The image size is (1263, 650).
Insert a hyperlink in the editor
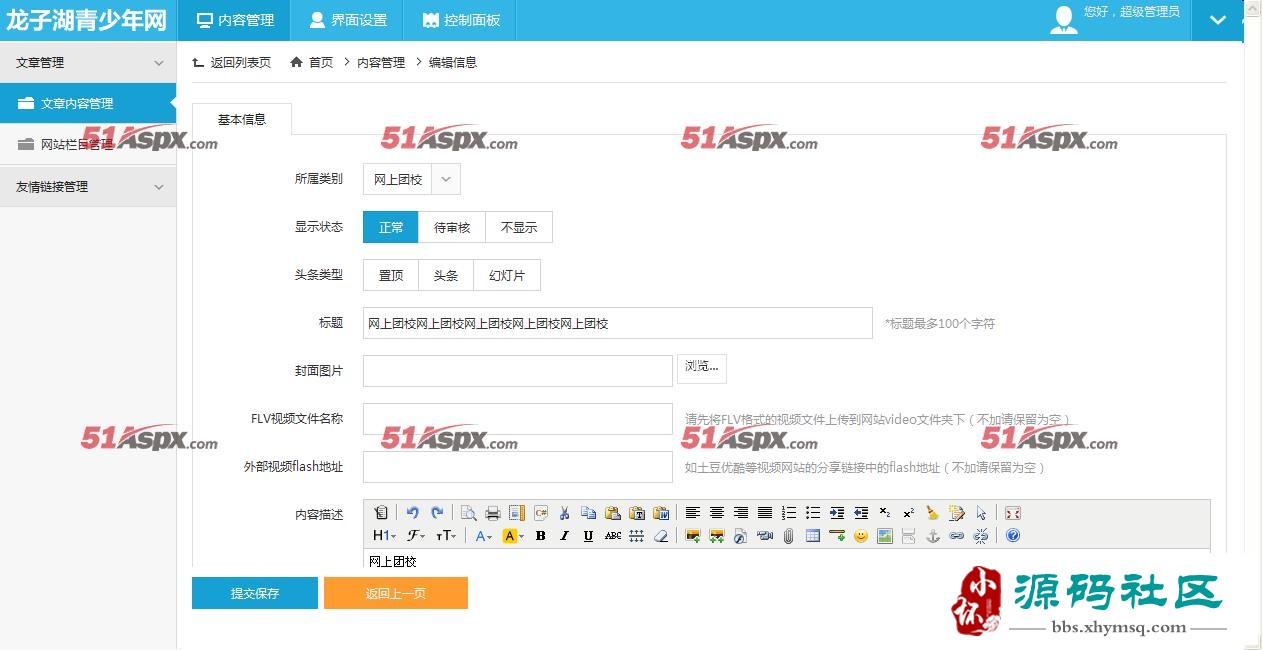tap(957, 536)
